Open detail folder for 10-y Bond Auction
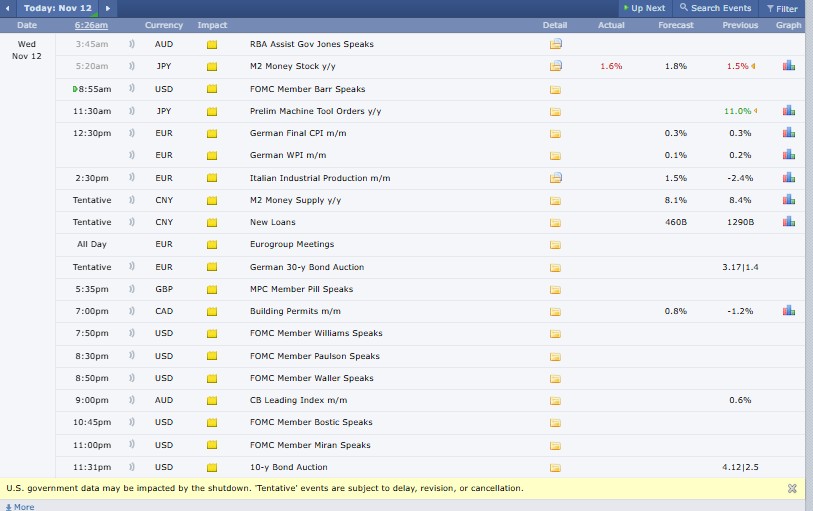 tap(555, 467)
